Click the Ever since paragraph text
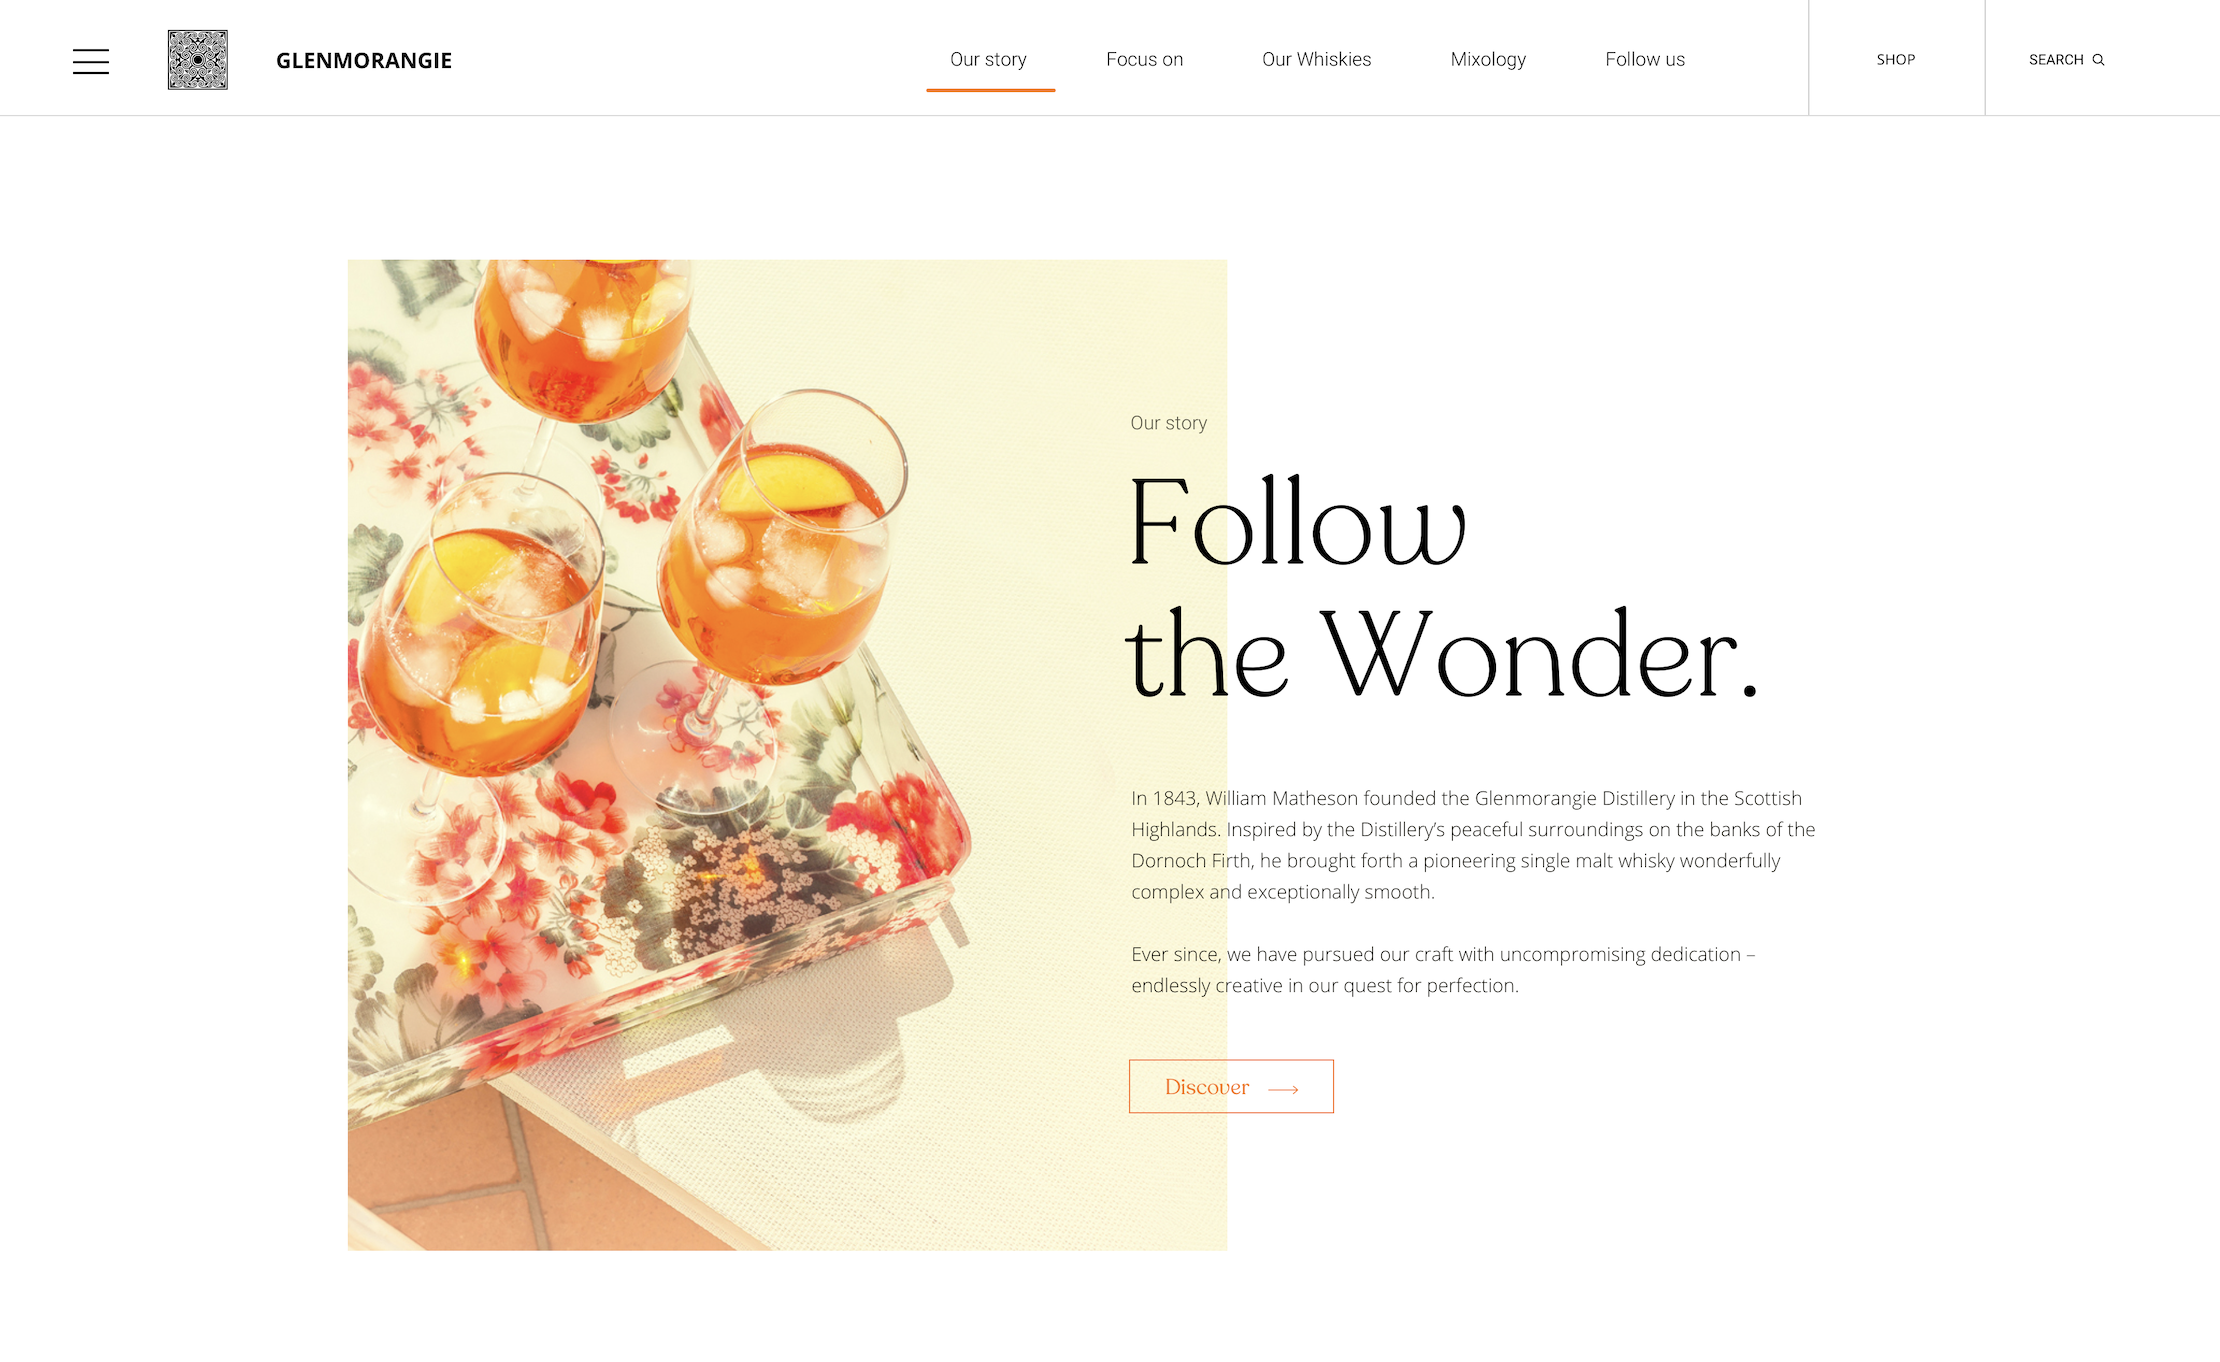Viewport: 2220px width, 1362px height. (1443, 970)
